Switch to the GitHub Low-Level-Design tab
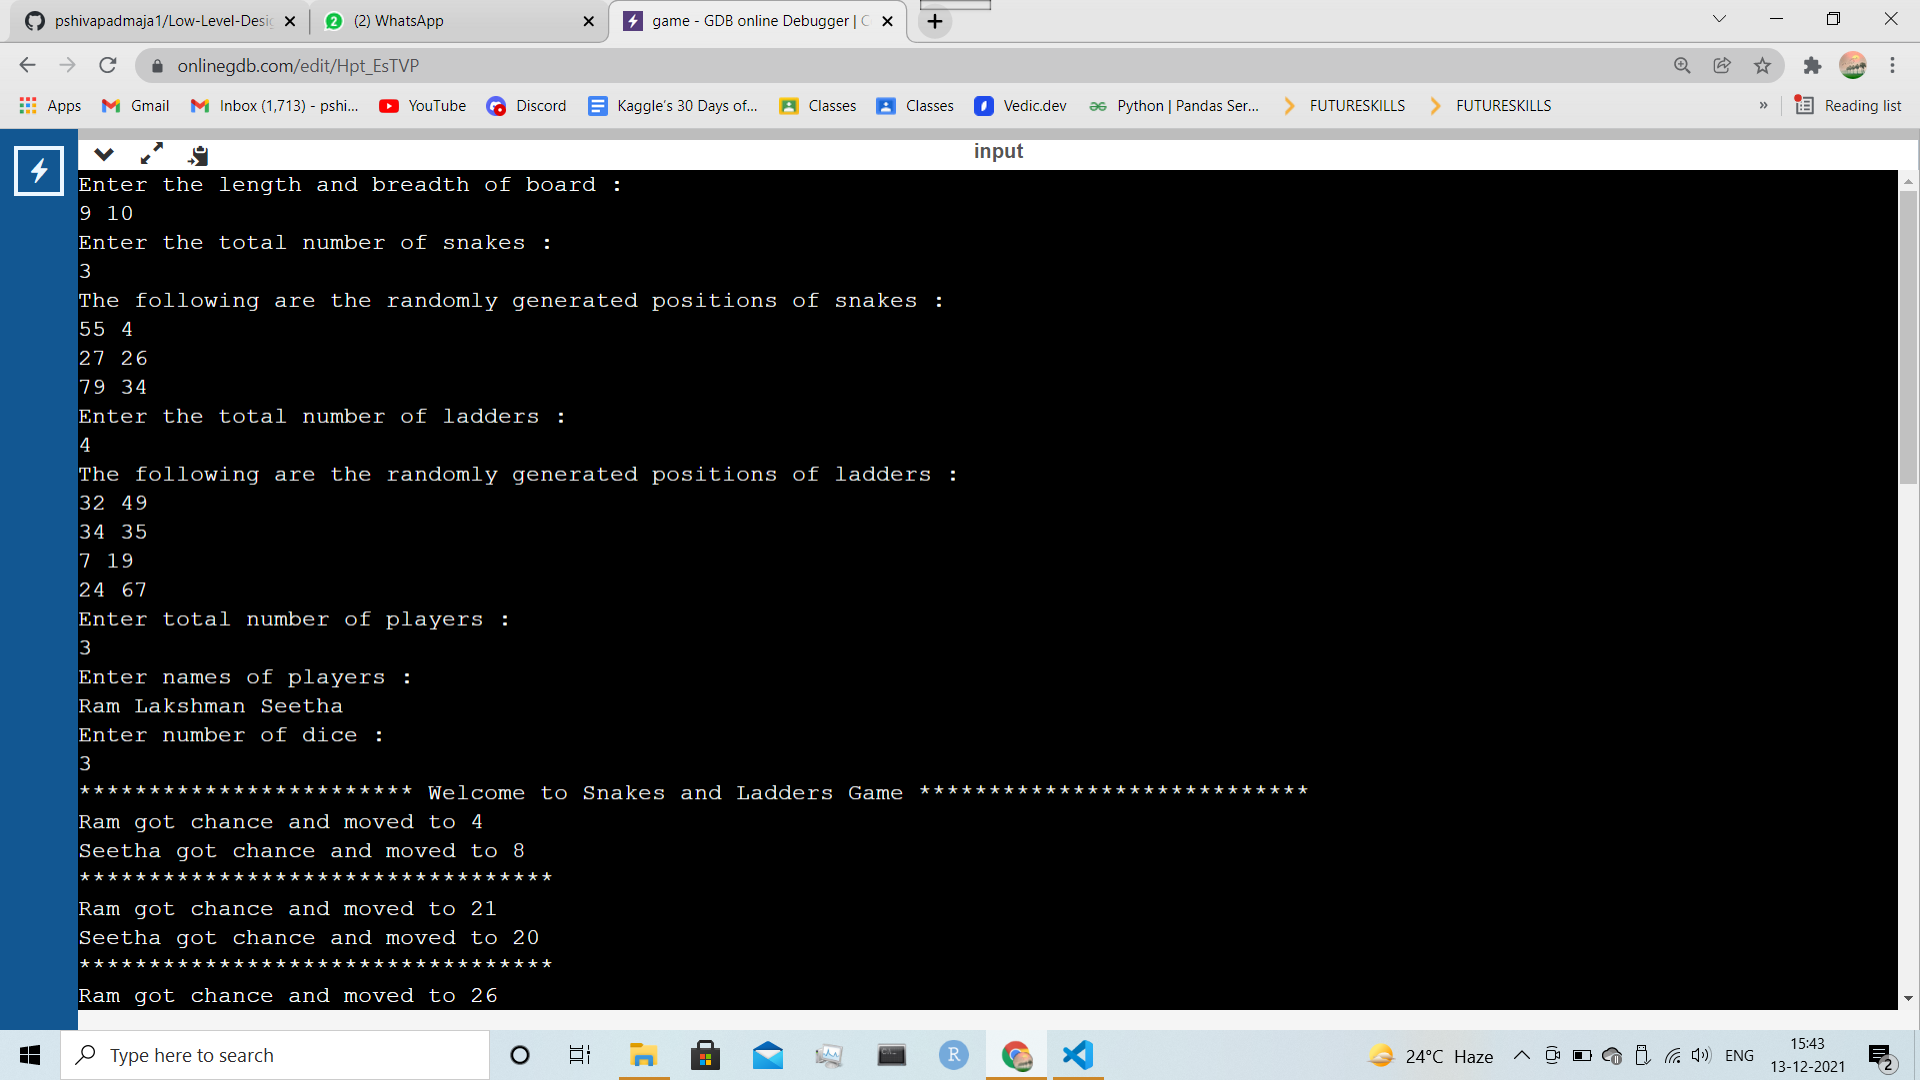The image size is (1920, 1080). [160, 21]
